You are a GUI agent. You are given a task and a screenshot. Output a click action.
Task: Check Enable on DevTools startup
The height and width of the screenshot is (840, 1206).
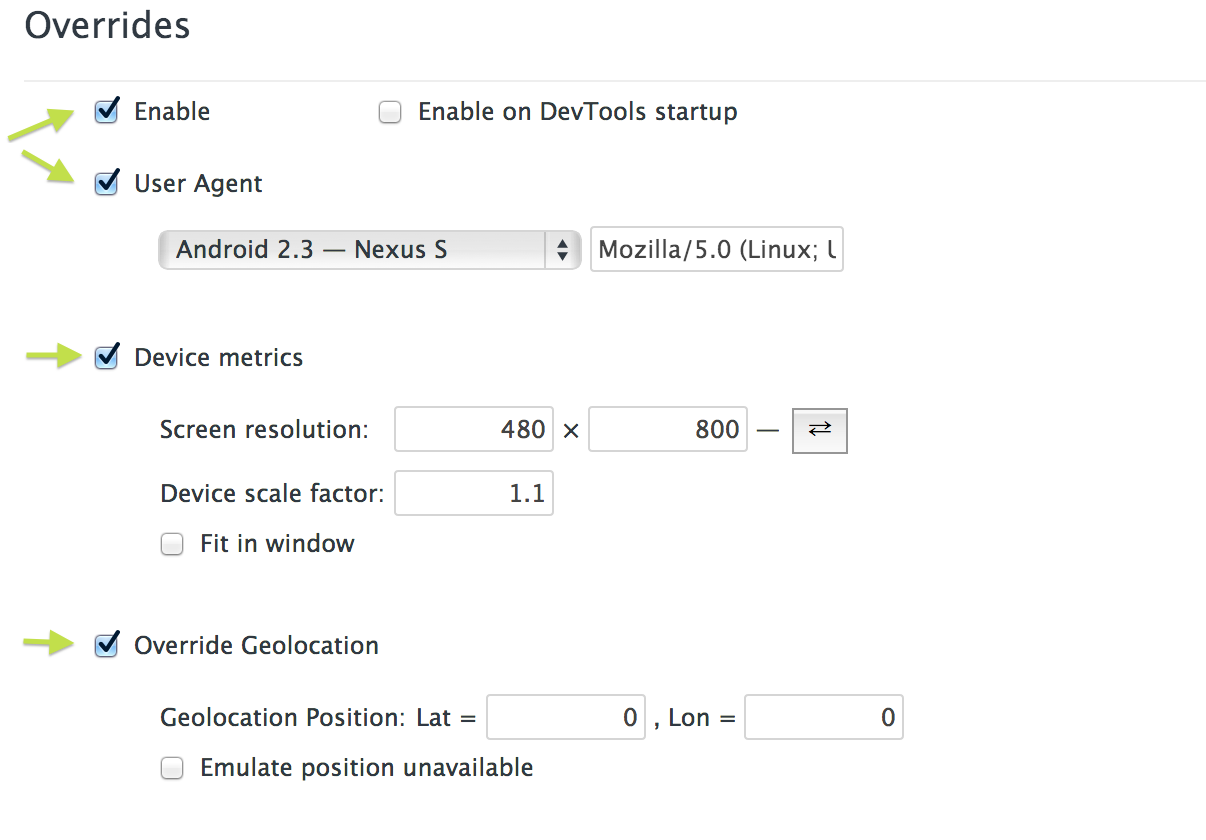[x=390, y=112]
